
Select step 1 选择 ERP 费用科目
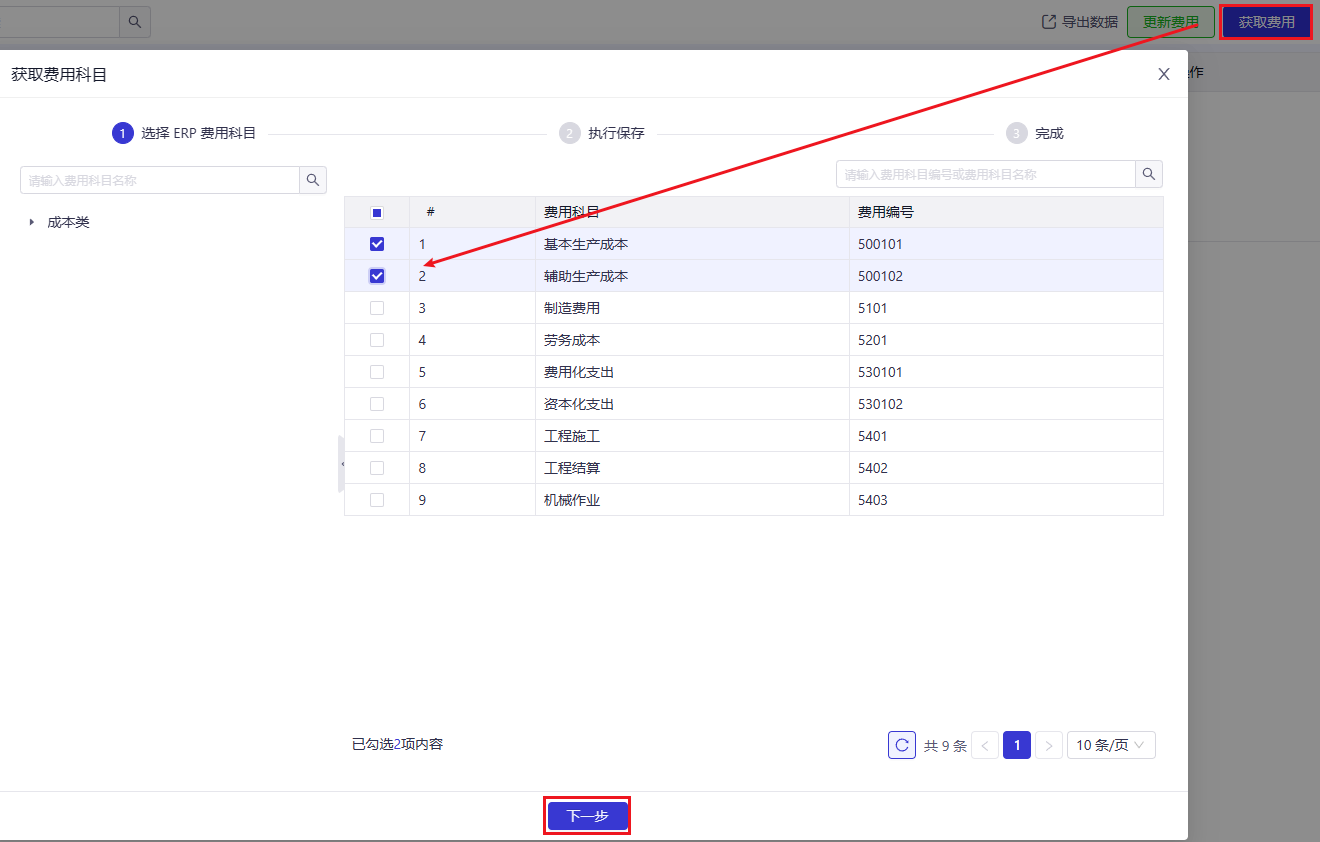(x=185, y=133)
